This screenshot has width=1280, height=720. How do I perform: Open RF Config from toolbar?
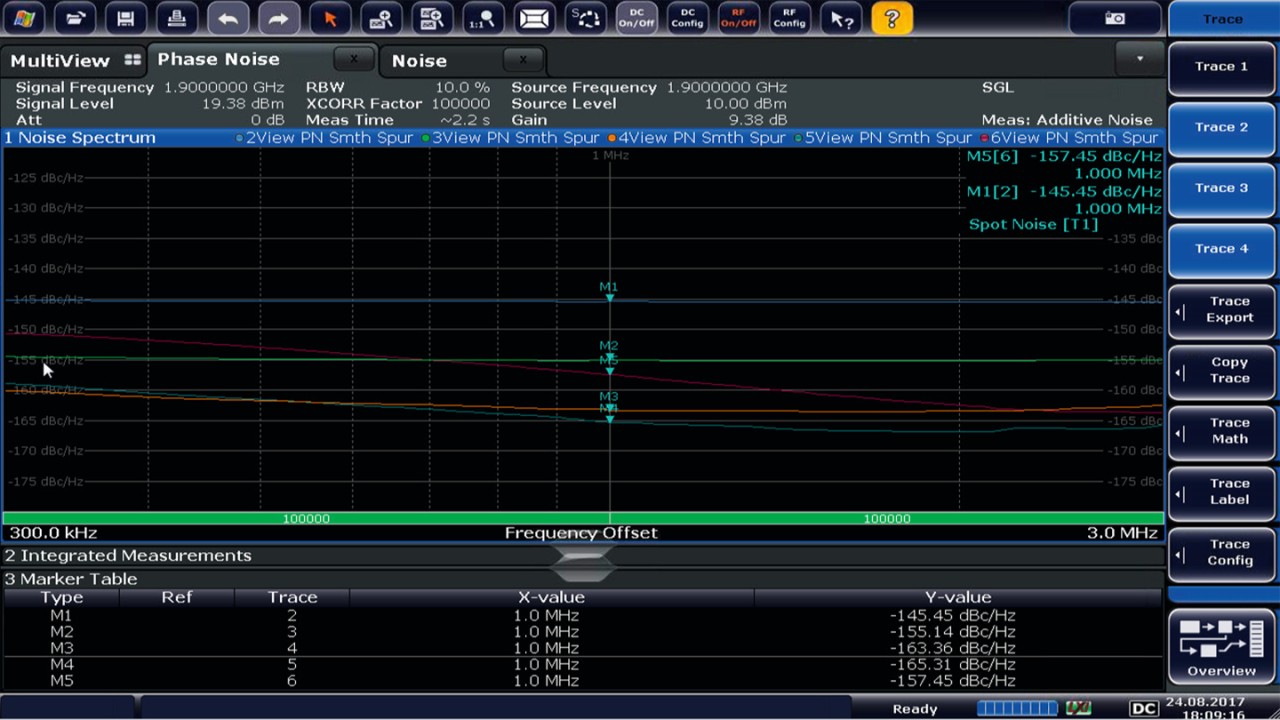789,18
